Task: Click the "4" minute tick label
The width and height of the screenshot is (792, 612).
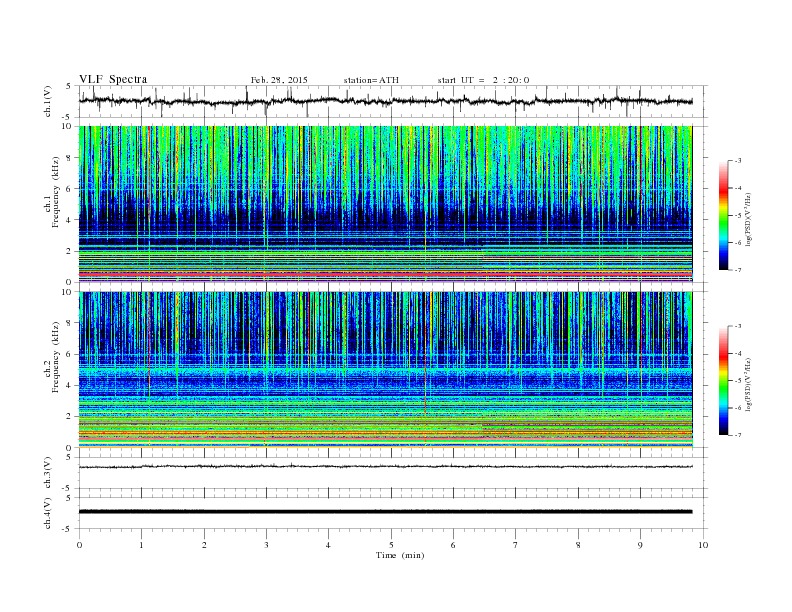Action: coord(329,545)
